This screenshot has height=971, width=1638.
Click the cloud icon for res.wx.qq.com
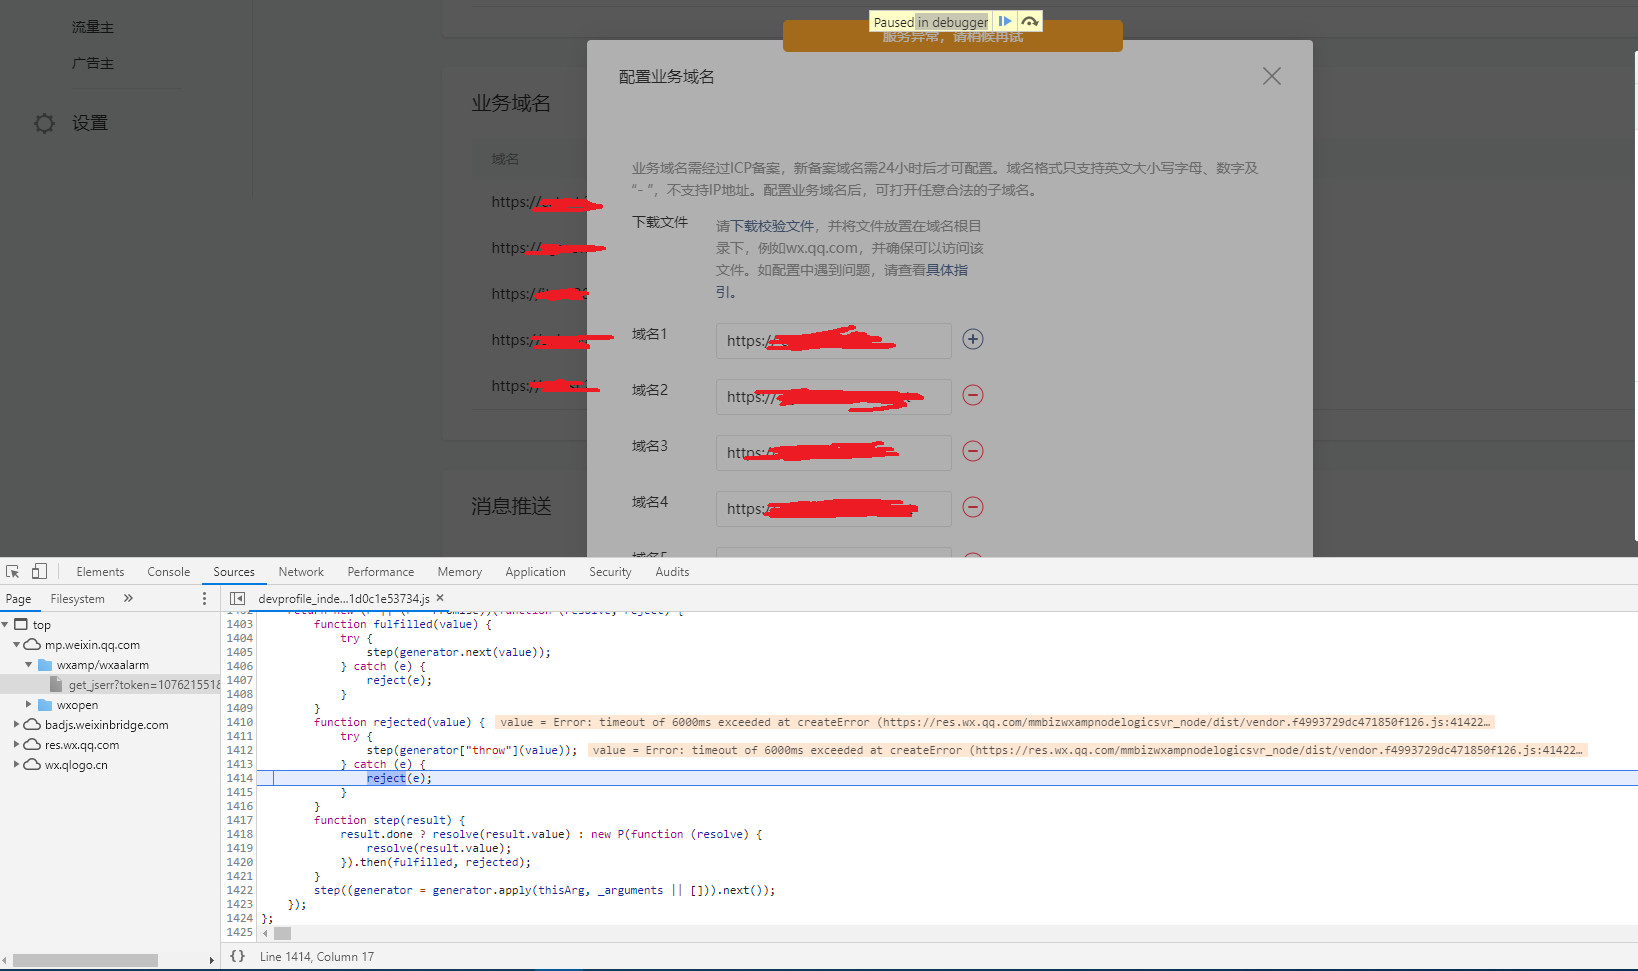click(x=33, y=744)
